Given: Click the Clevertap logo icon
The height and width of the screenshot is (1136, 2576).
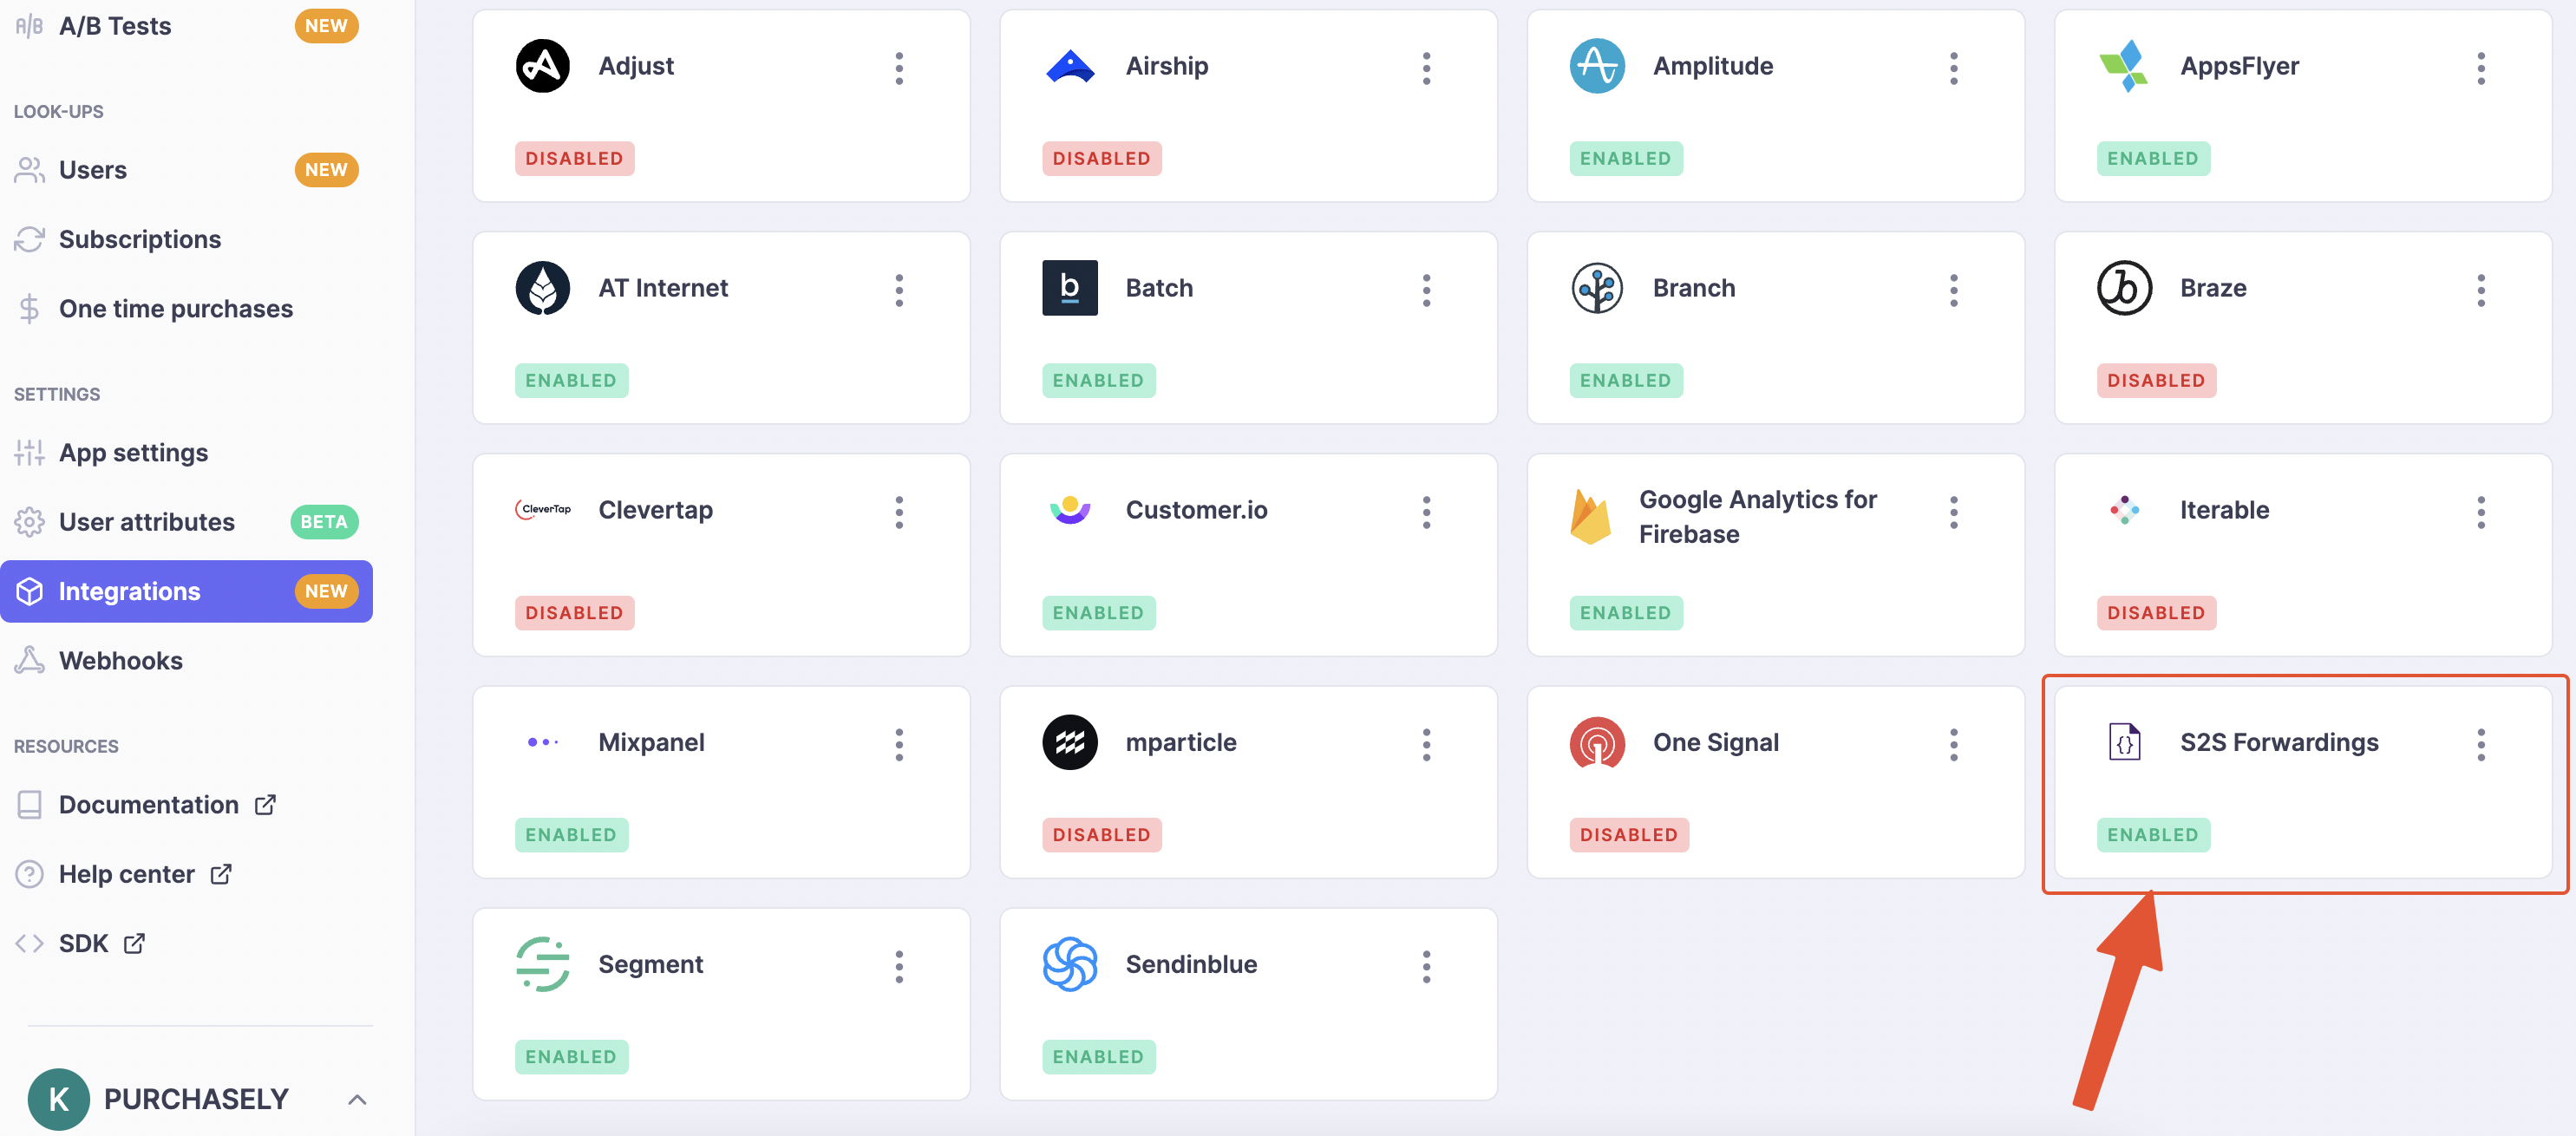Looking at the screenshot, I should (542, 510).
